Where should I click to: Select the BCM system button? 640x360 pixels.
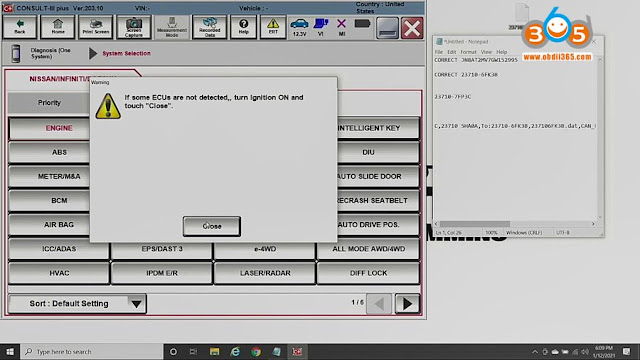49,200
